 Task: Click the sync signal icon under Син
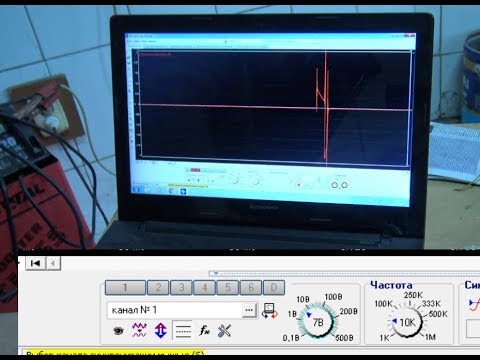click(x=474, y=305)
